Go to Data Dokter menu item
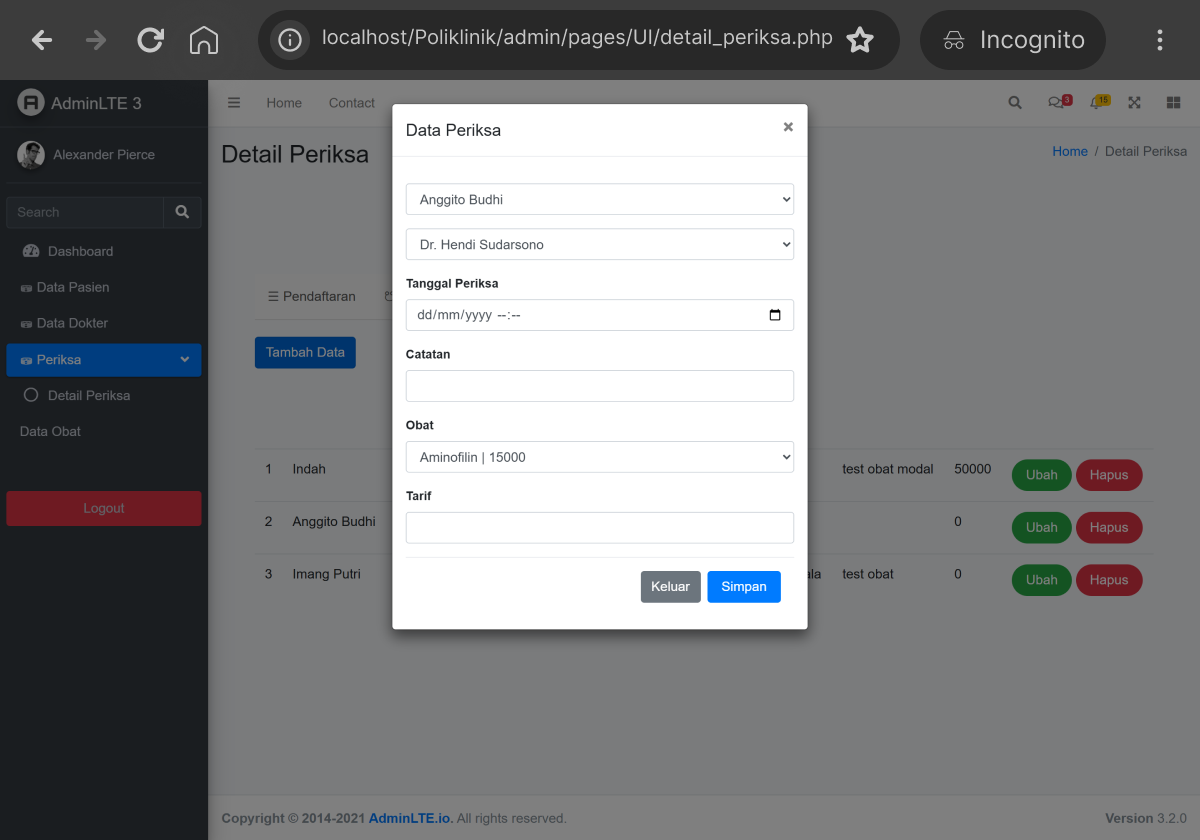The width and height of the screenshot is (1200, 840). coord(72,323)
